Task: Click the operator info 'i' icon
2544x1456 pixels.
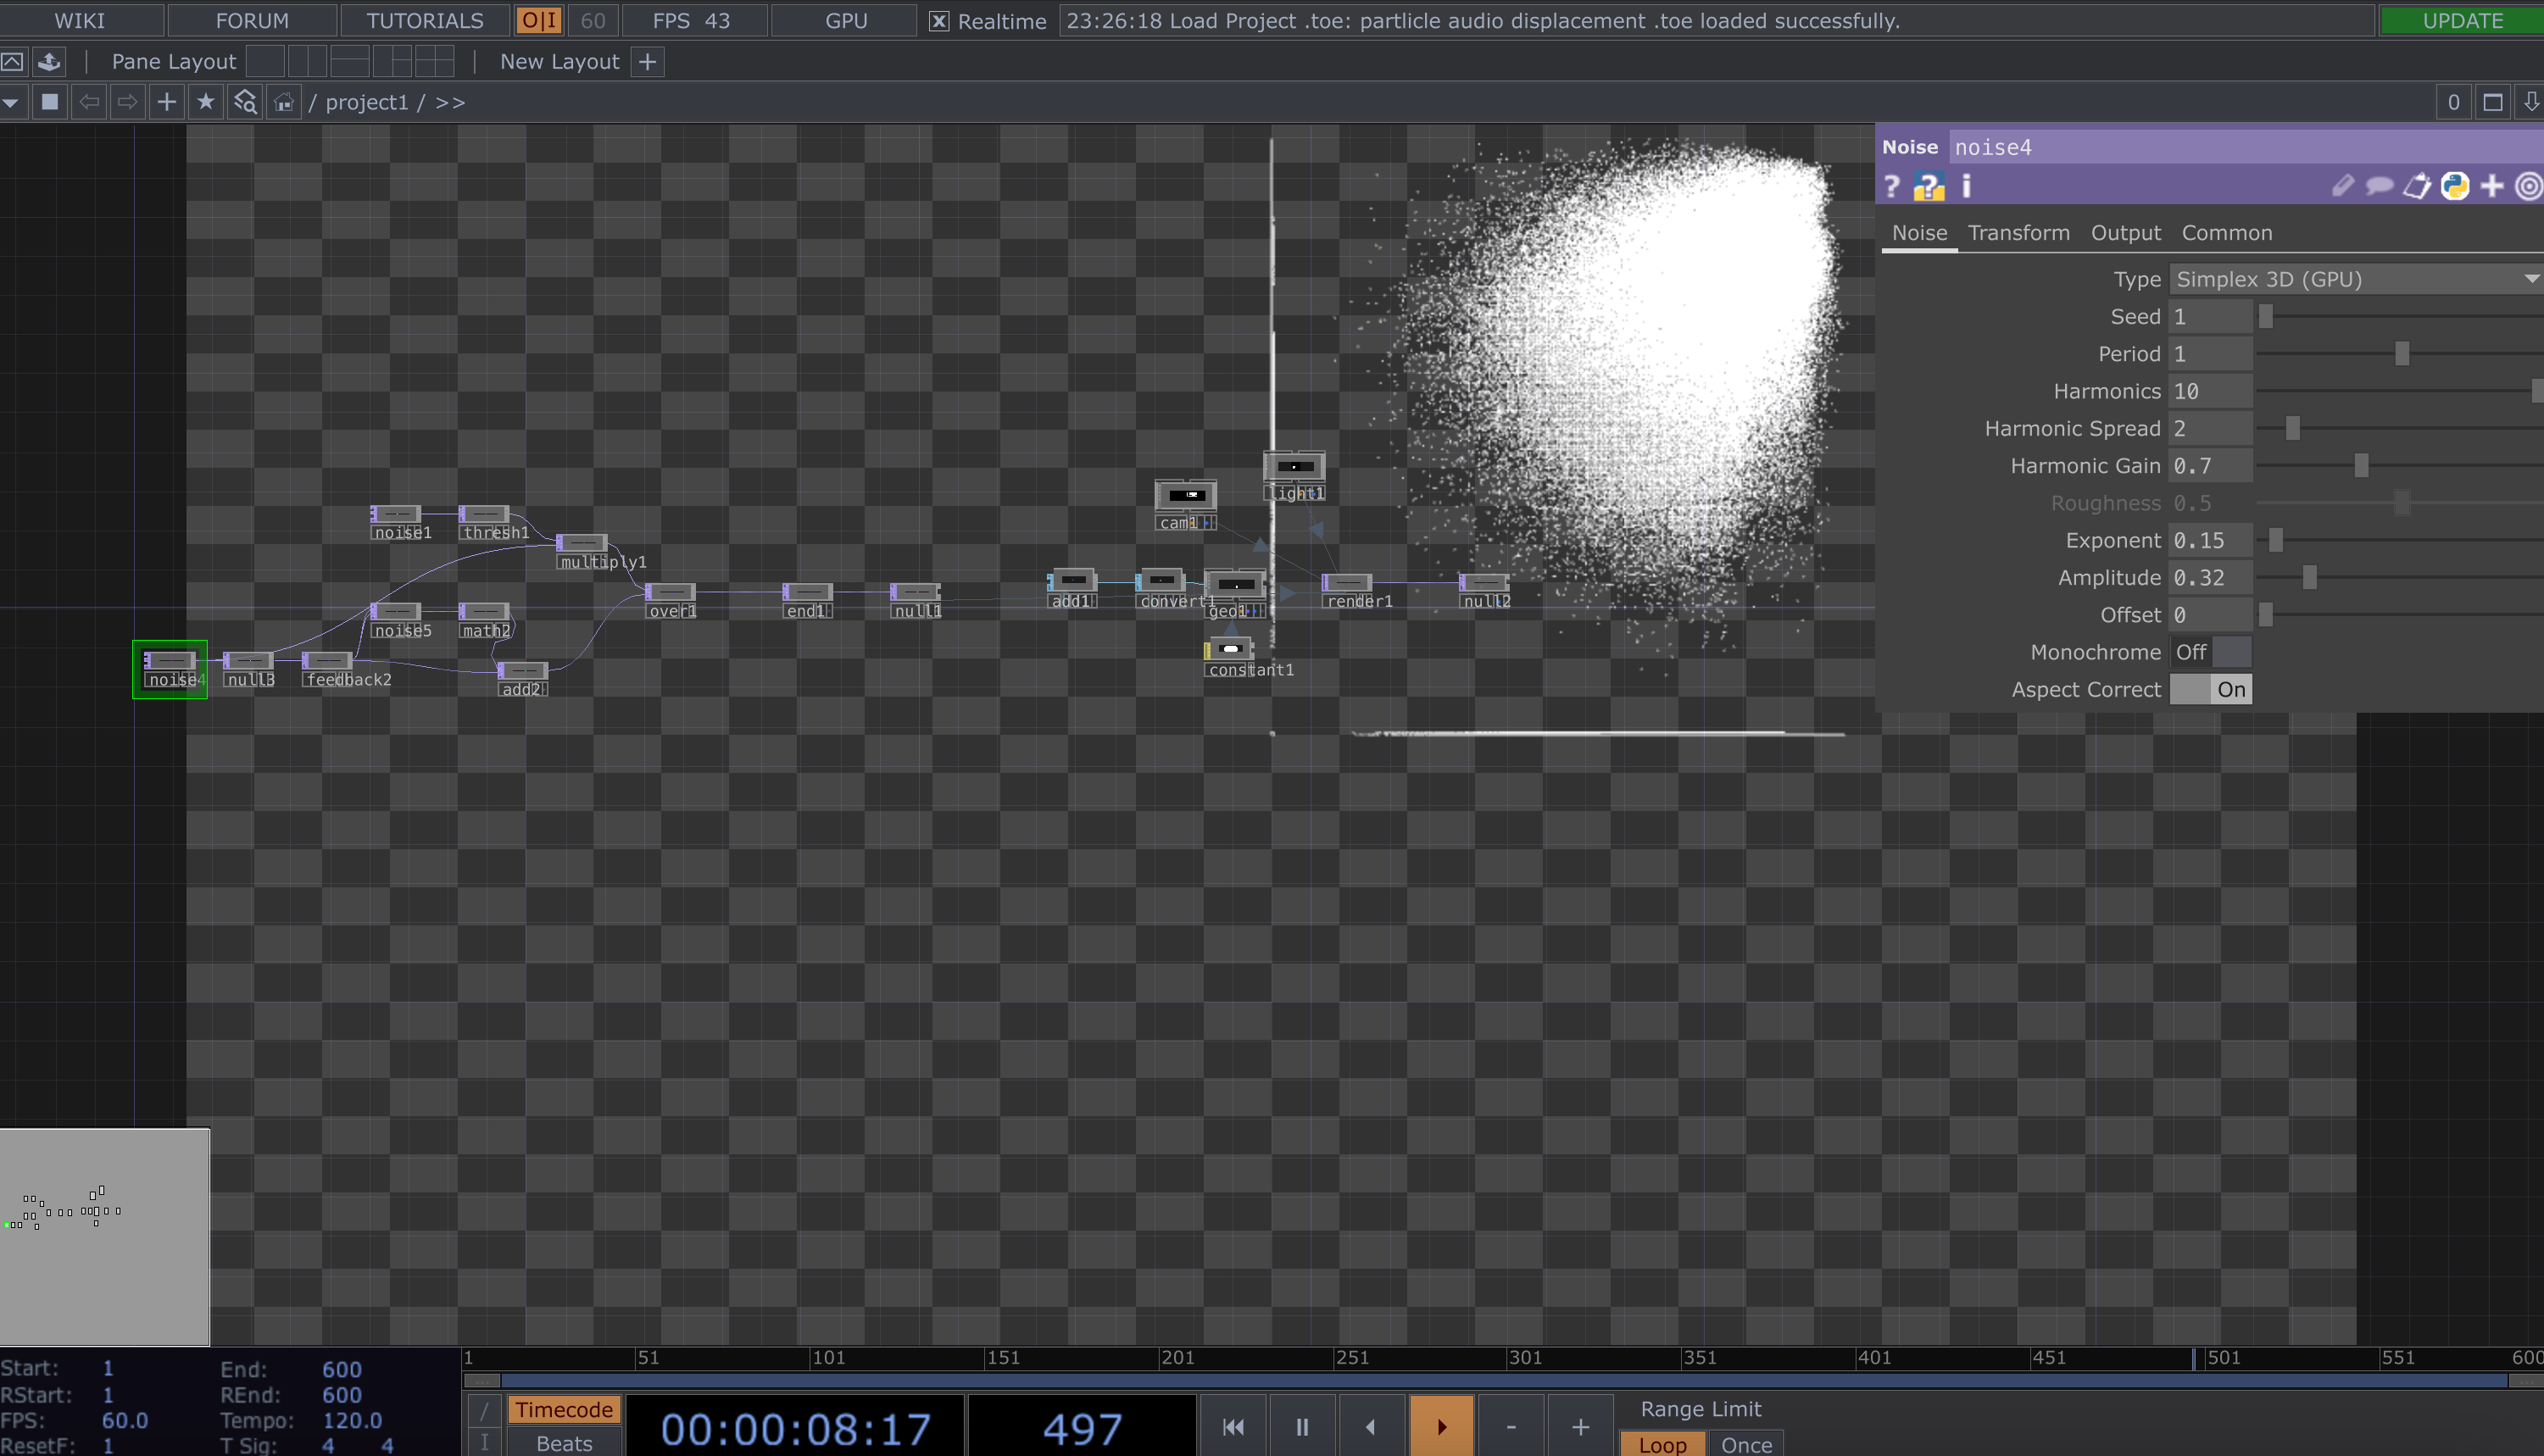Action: coord(1966,187)
